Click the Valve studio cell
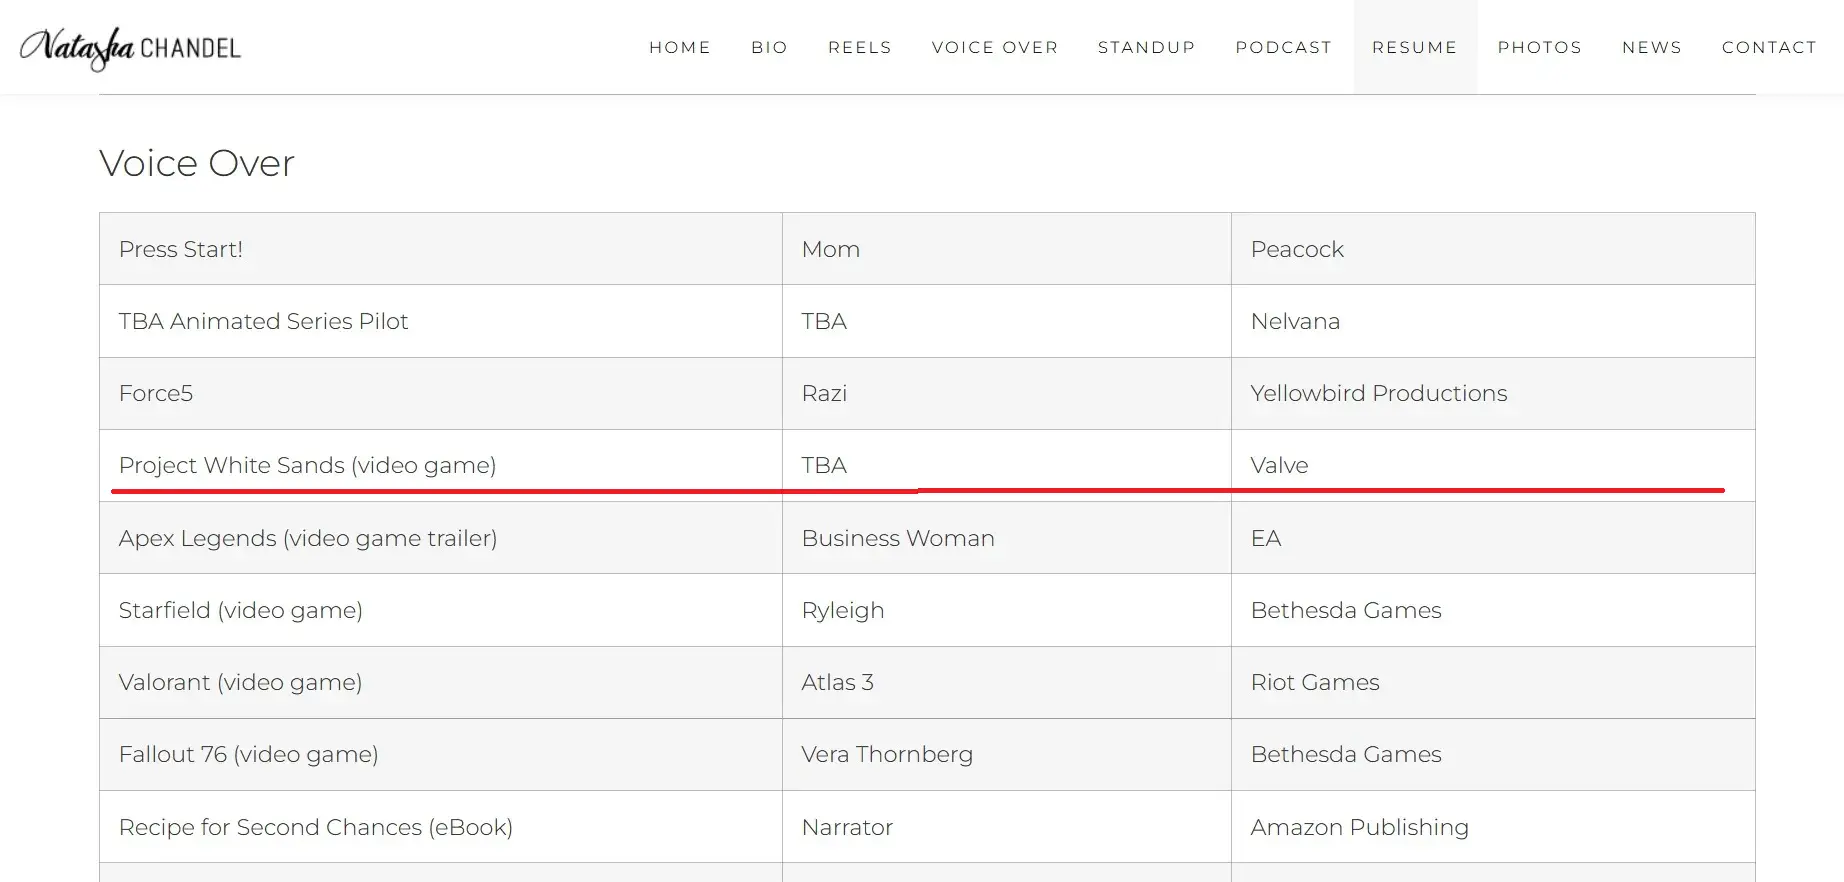 pos(1279,465)
